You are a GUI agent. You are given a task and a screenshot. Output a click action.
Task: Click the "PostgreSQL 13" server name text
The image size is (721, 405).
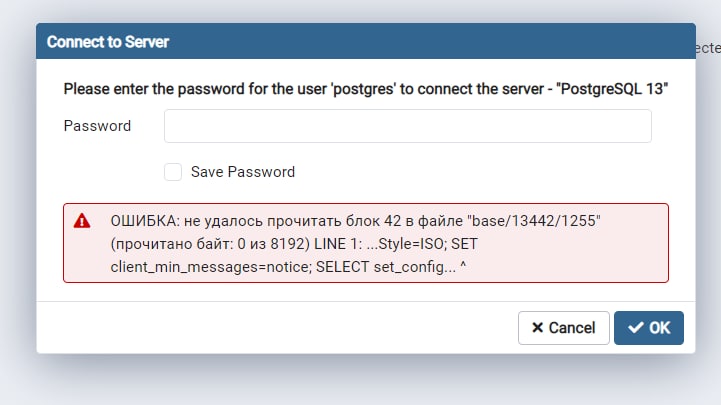point(612,89)
